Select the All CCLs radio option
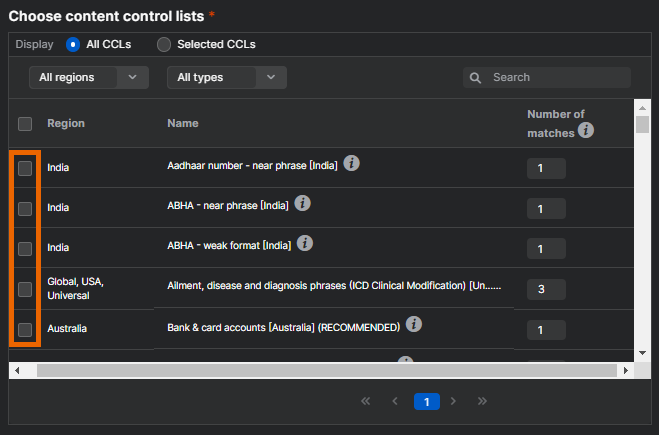 tap(73, 45)
